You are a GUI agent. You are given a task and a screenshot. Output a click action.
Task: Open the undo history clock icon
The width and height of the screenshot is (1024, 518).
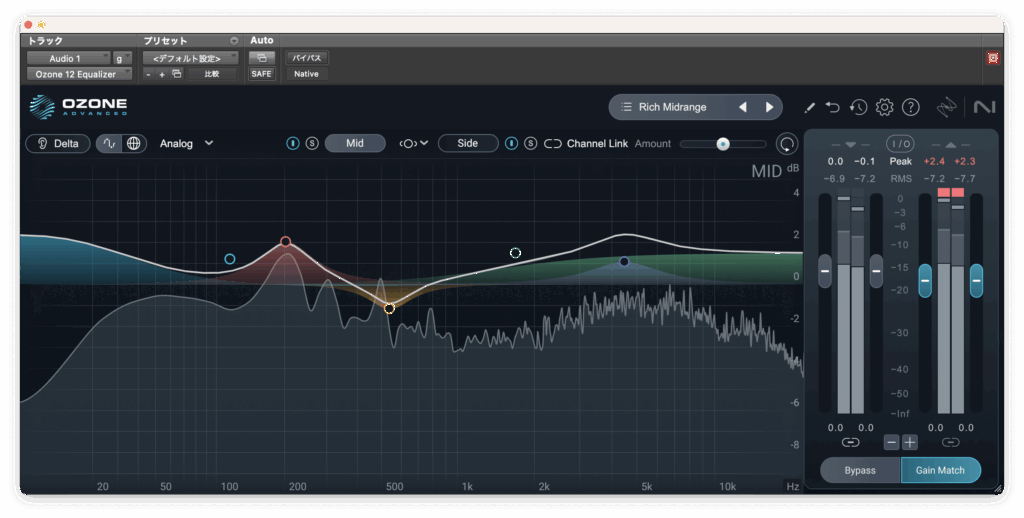click(858, 107)
